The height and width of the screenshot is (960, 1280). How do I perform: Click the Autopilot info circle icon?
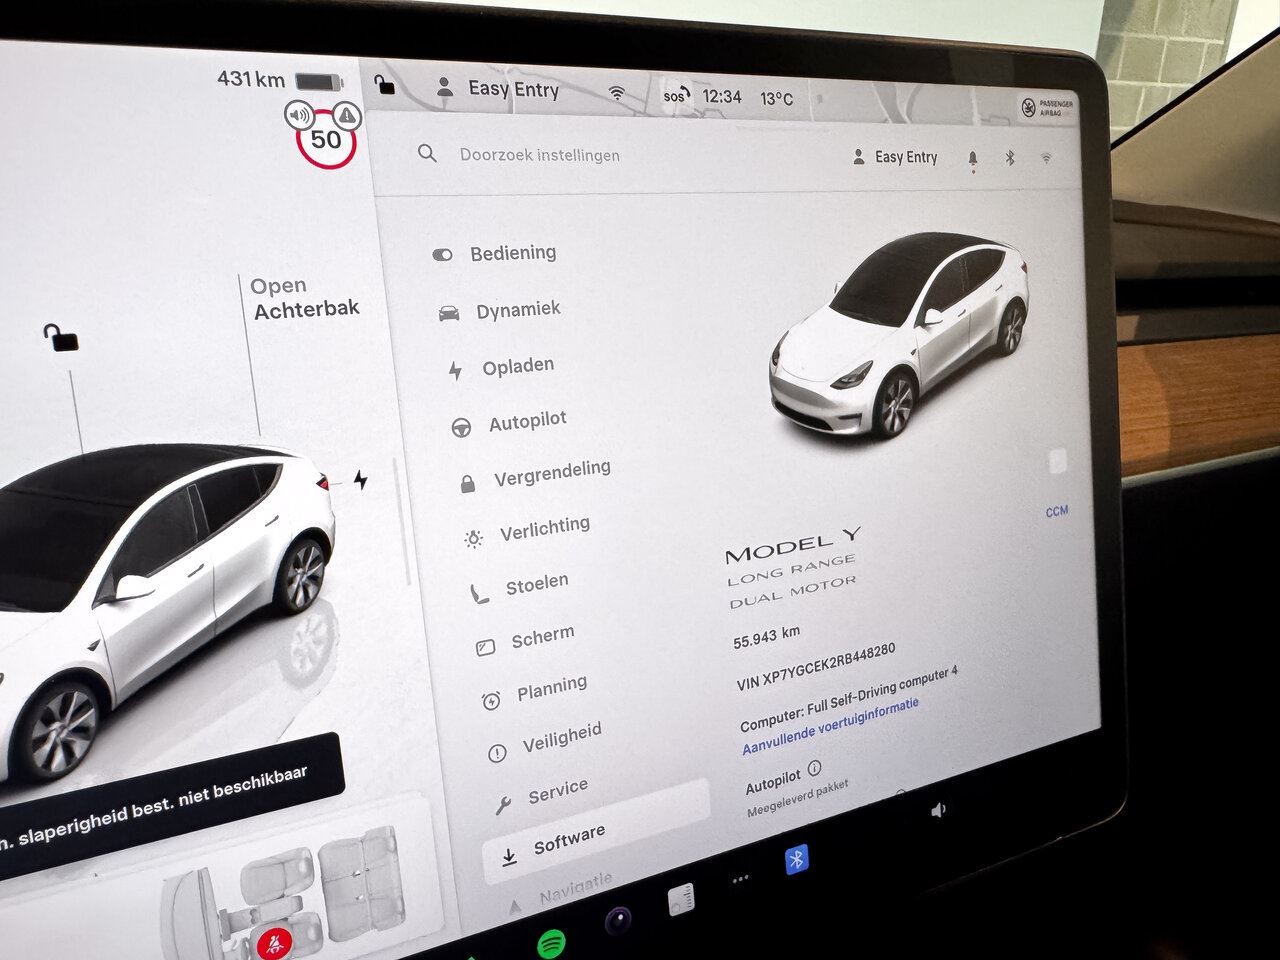pyautogui.click(x=814, y=768)
